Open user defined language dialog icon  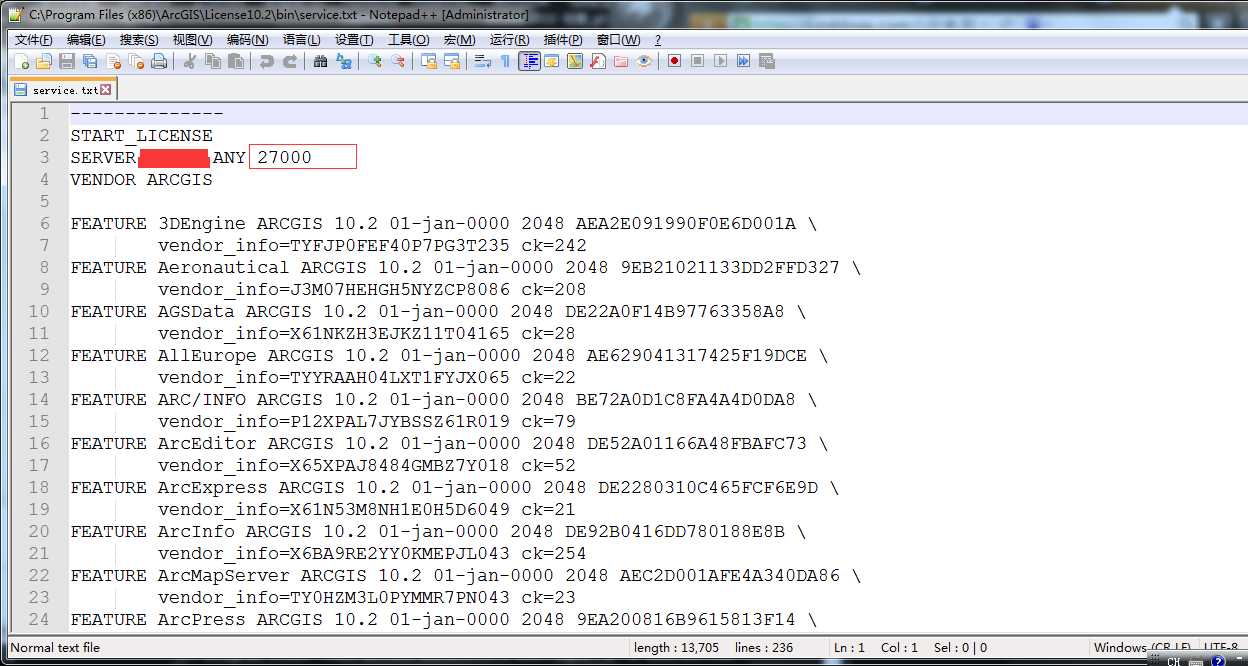(552, 61)
